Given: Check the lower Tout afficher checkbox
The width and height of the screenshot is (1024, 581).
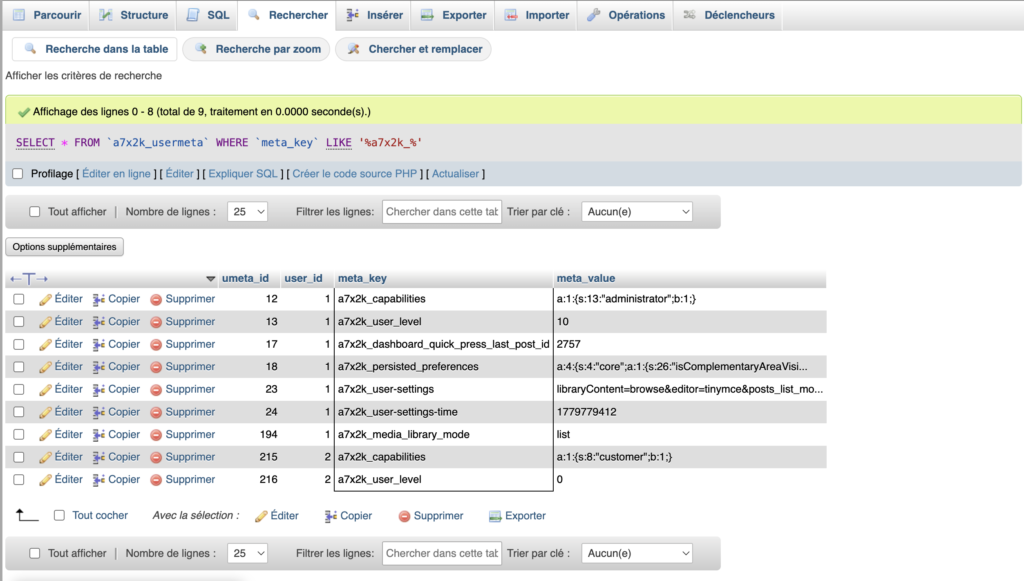Looking at the screenshot, I should pyautogui.click(x=35, y=553).
